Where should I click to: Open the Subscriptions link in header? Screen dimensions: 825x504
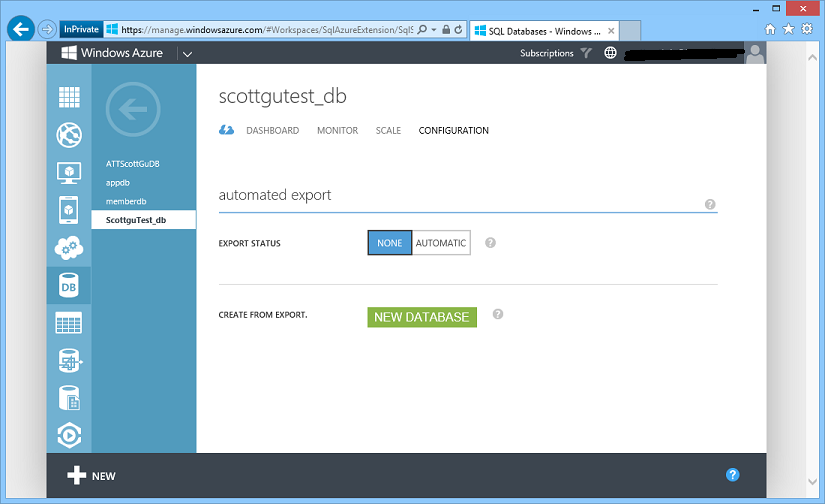coord(547,53)
